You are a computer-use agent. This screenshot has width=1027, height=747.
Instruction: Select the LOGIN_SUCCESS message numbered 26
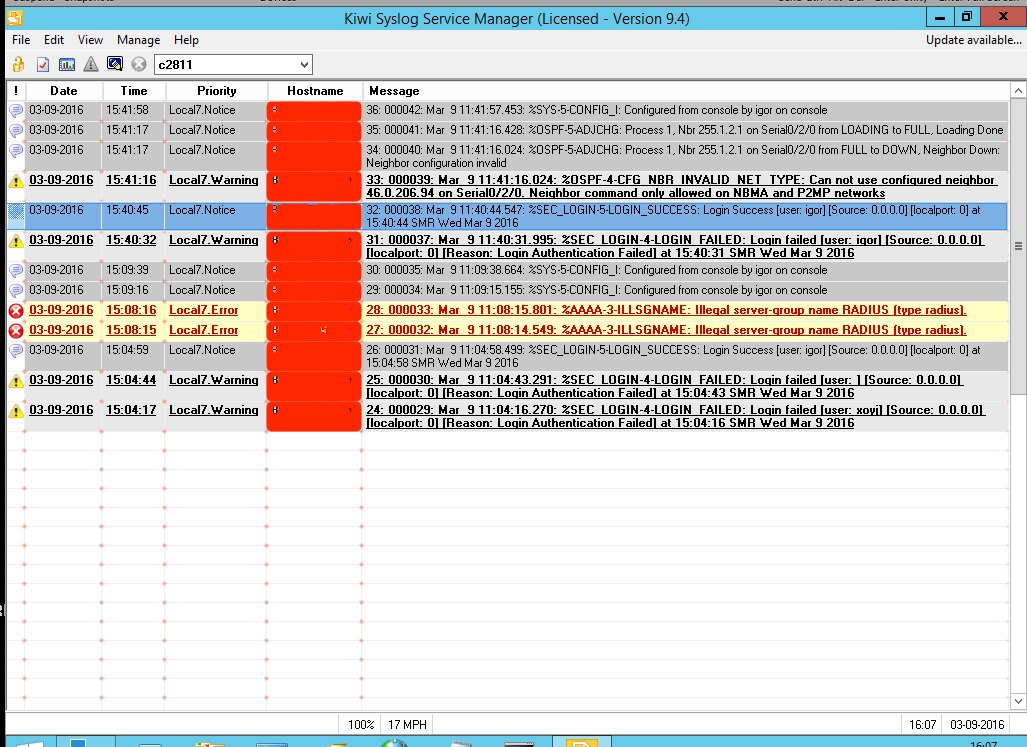[685, 357]
